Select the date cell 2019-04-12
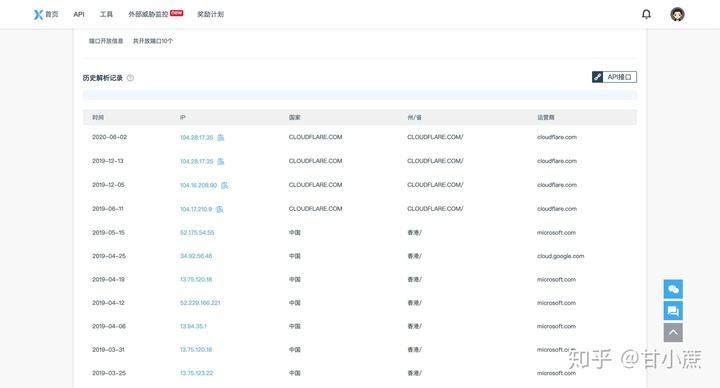This screenshot has height=388, width=720. click(108, 303)
